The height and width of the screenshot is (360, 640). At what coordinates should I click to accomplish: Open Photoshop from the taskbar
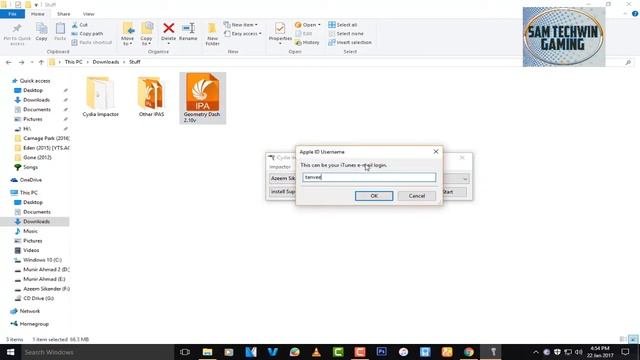(382, 352)
